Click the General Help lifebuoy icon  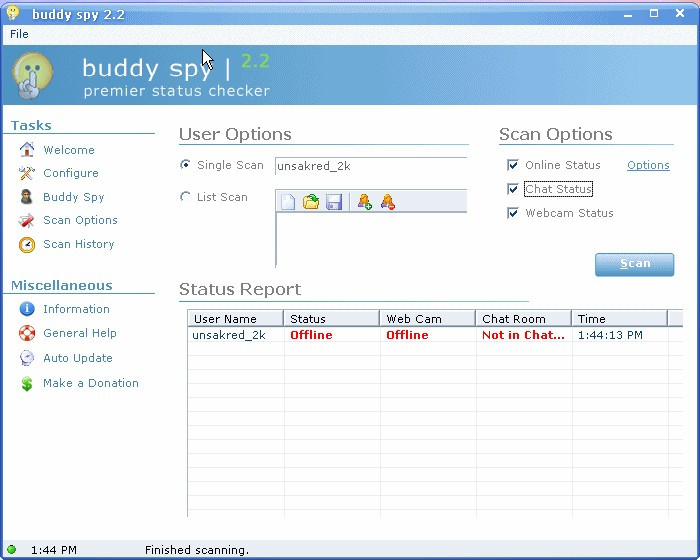(27, 333)
